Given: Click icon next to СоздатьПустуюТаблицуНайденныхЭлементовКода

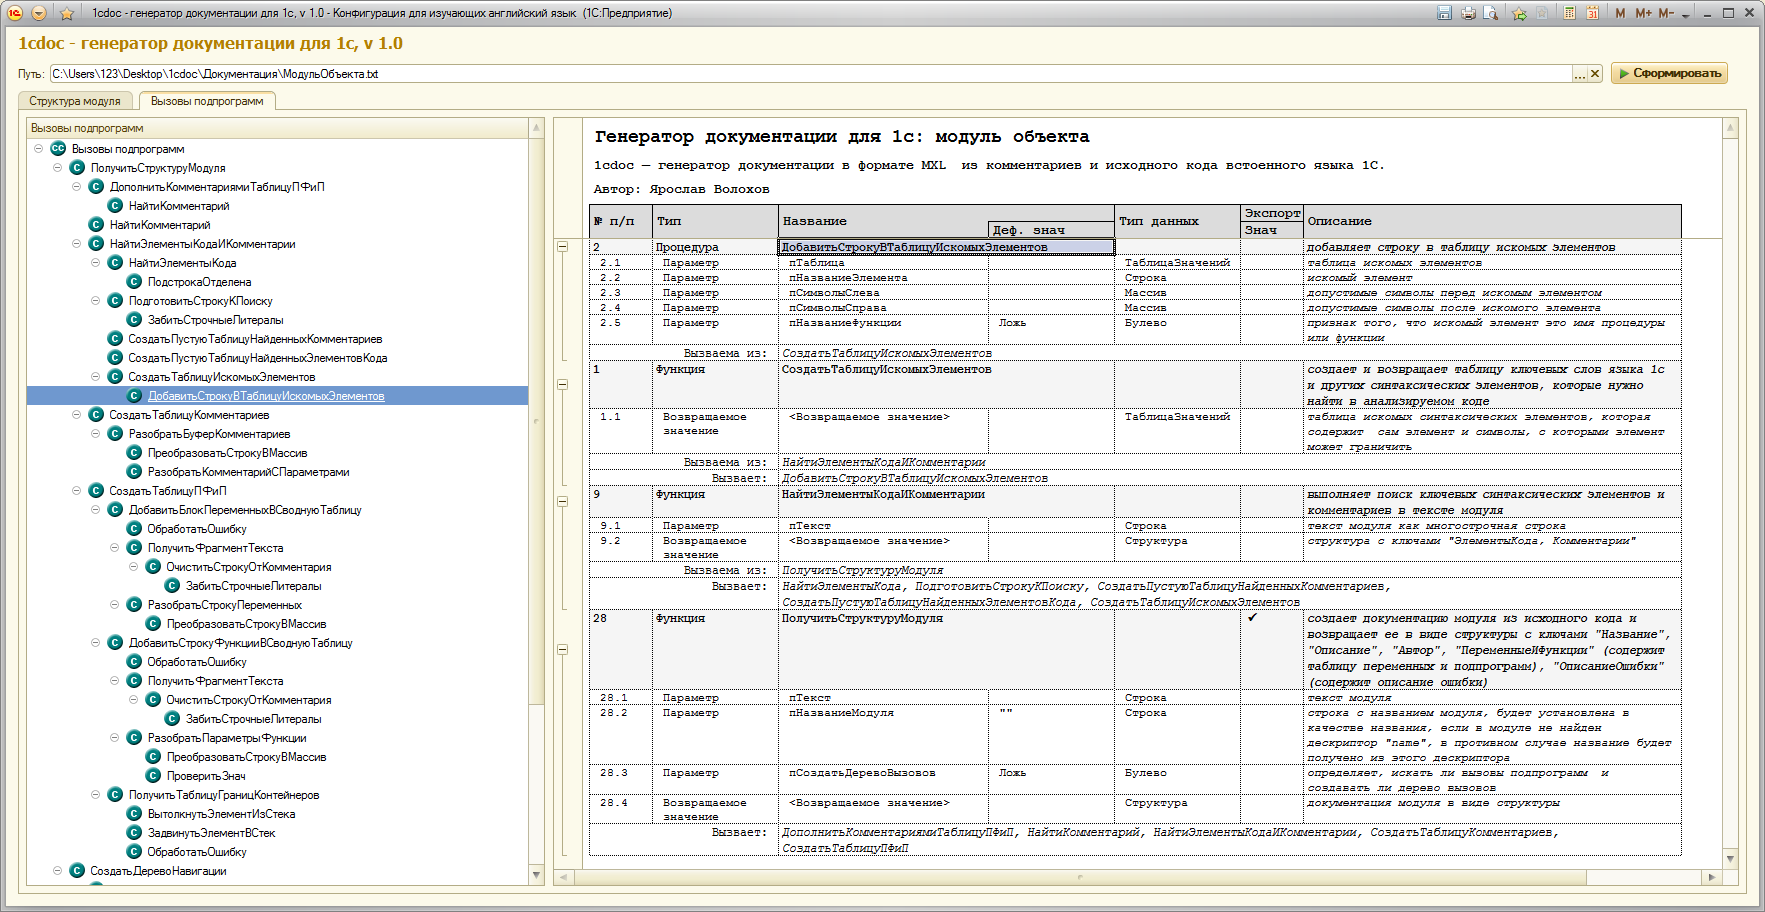Looking at the screenshot, I should (x=115, y=358).
